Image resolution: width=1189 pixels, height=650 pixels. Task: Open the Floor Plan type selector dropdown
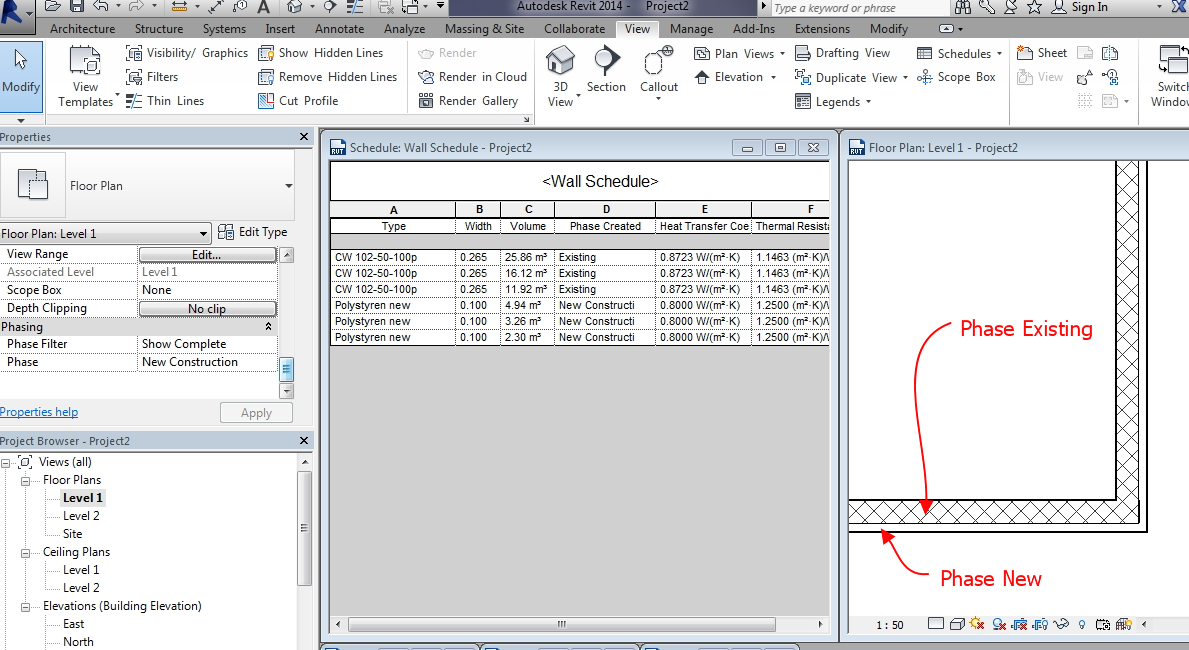point(288,186)
